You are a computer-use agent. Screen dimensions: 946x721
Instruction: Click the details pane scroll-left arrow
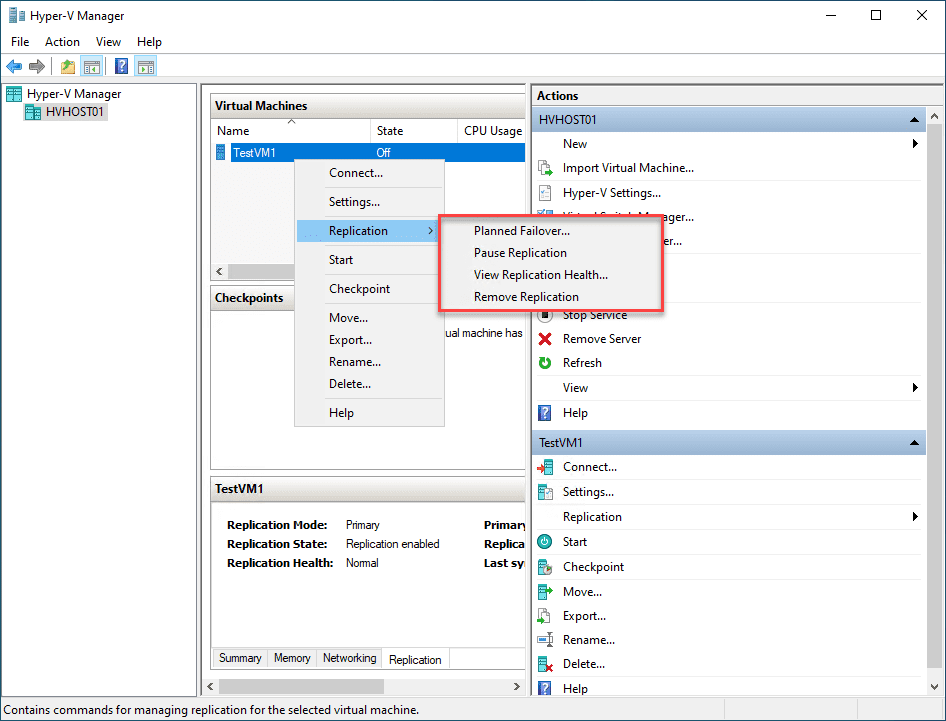click(x=211, y=687)
